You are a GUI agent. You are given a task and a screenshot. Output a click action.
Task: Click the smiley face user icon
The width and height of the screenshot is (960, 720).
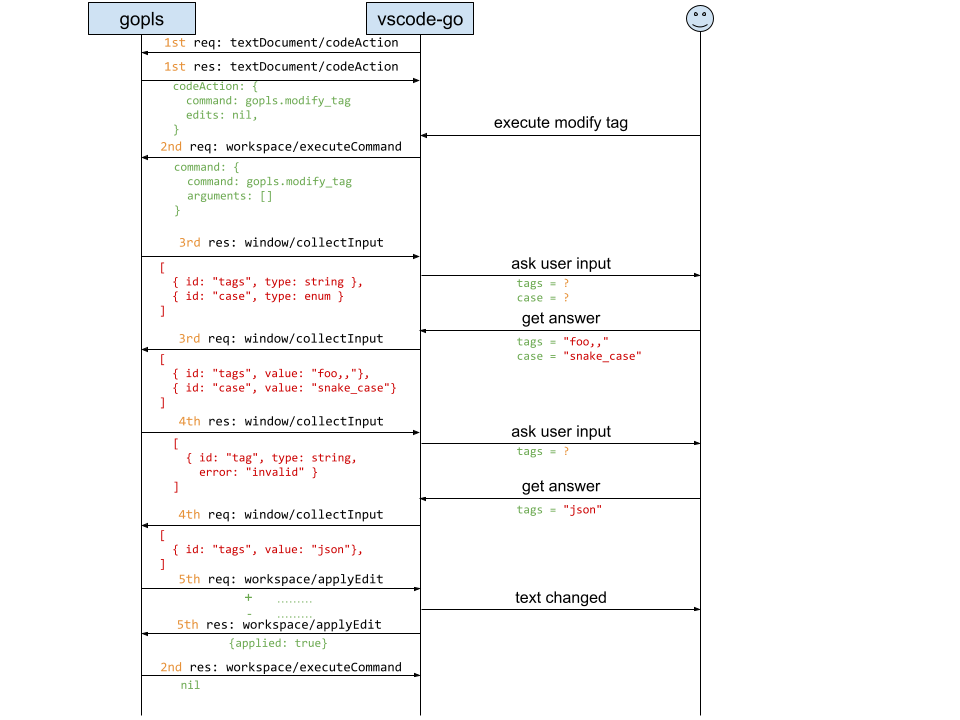[x=700, y=18]
